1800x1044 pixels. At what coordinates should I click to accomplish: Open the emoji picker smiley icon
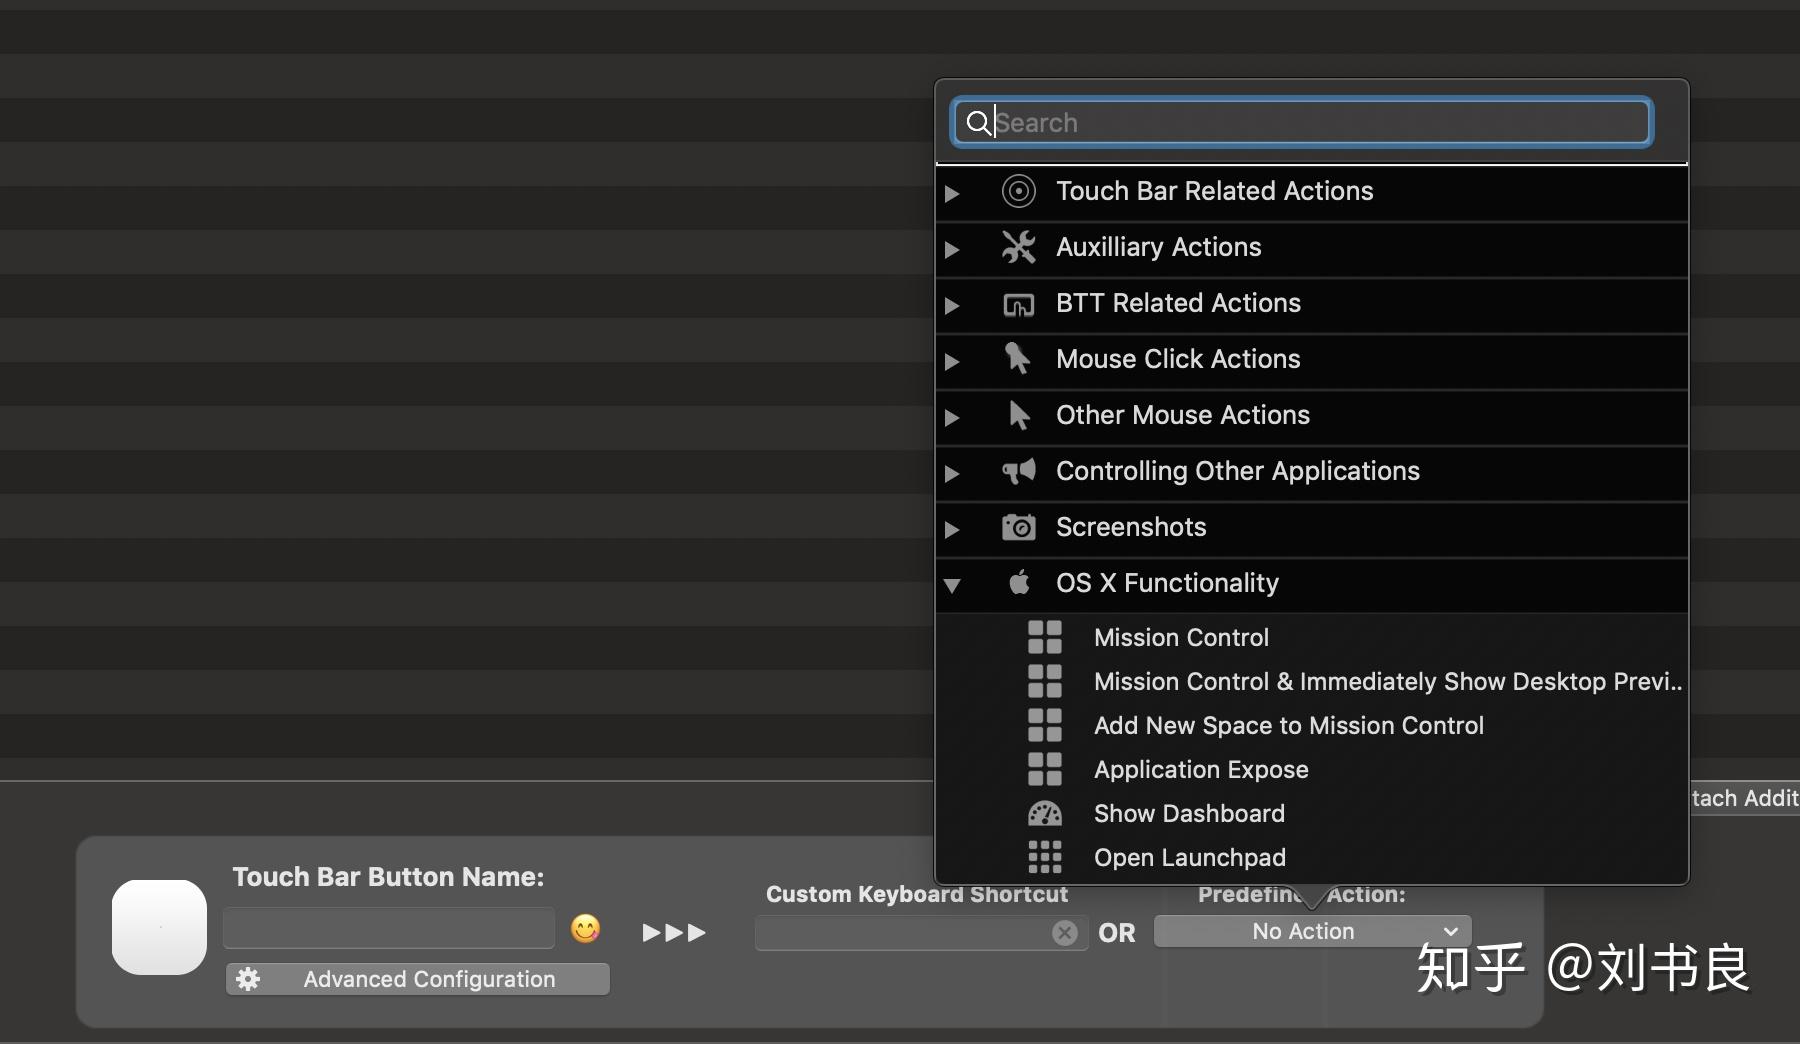(586, 929)
